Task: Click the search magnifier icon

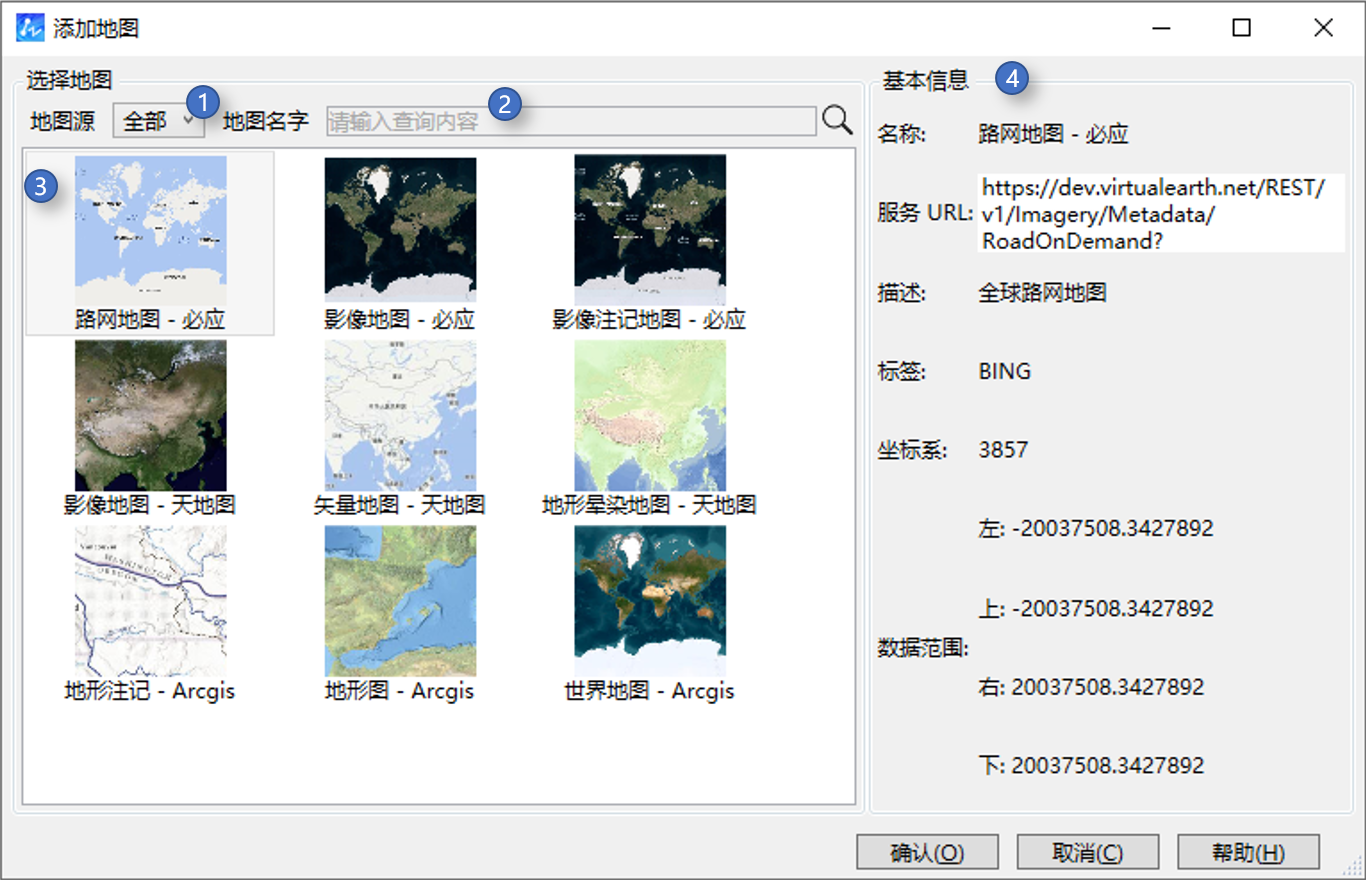Action: point(836,120)
